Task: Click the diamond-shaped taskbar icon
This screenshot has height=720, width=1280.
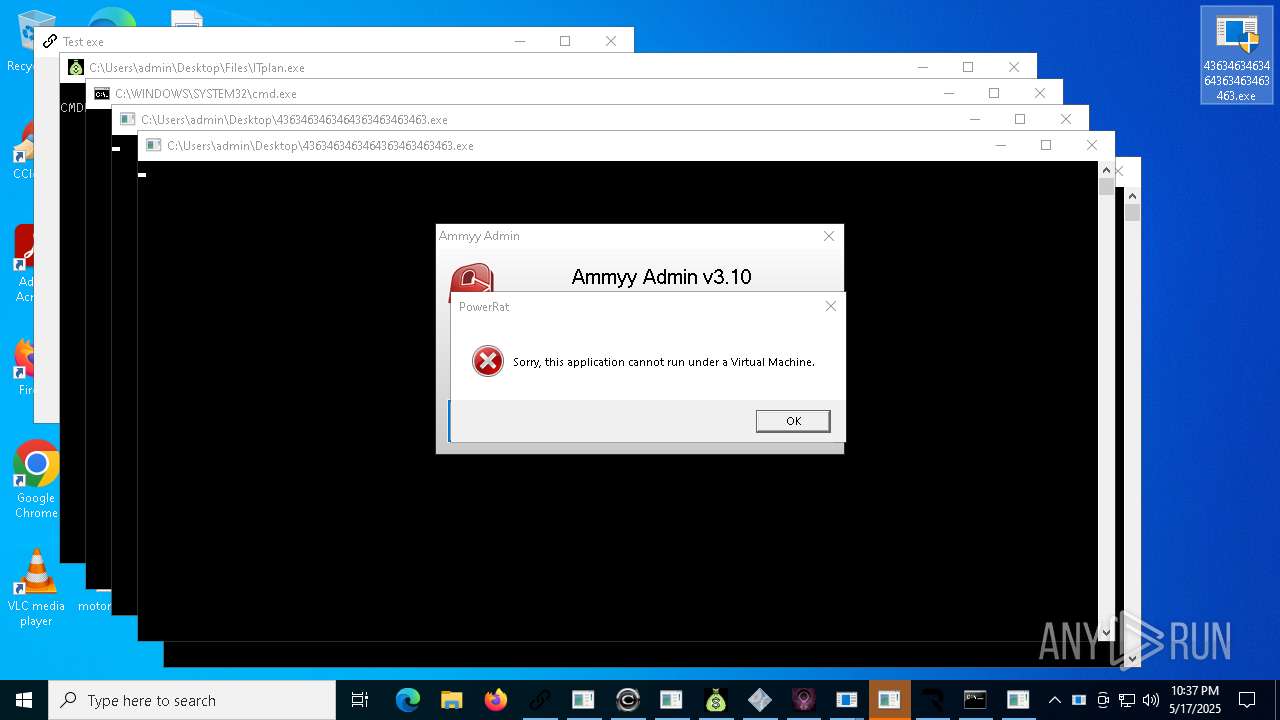Action: (759, 700)
